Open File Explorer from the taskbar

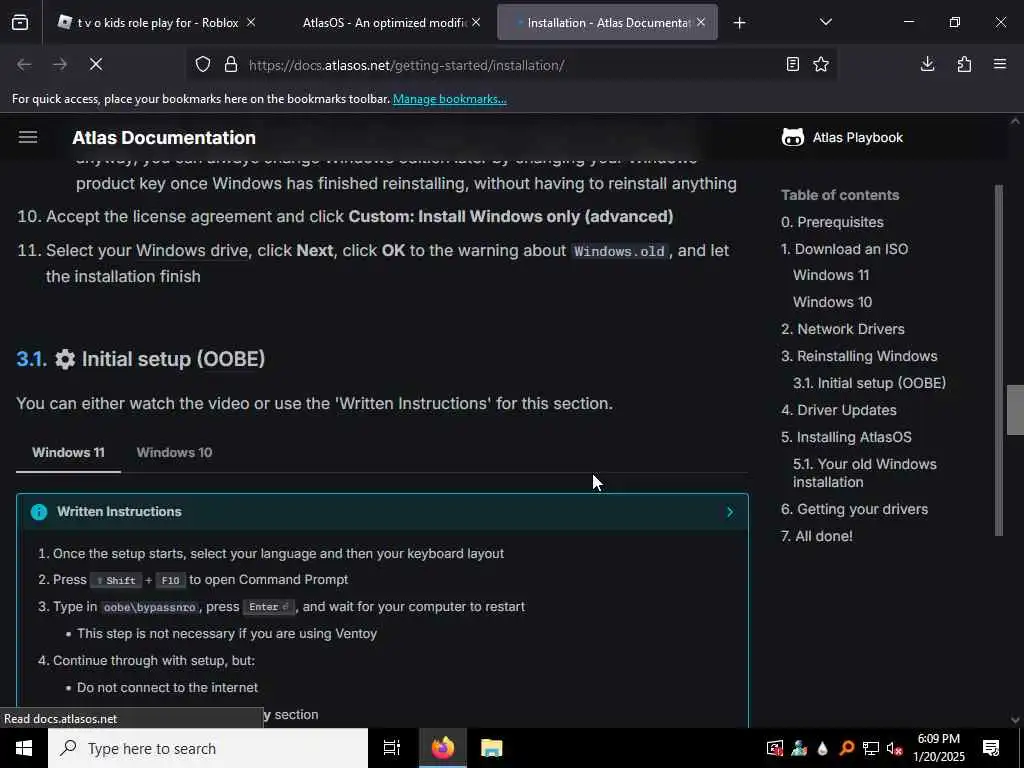coord(491,748)
